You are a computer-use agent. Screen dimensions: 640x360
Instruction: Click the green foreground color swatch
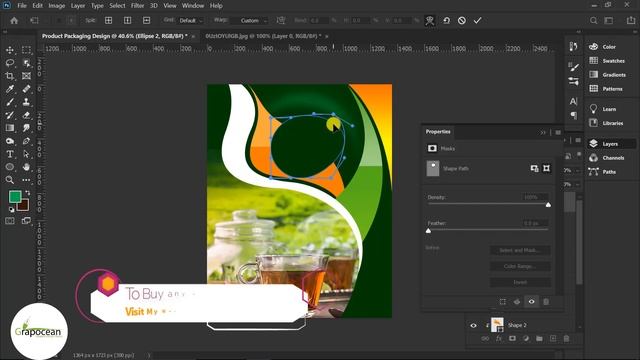click(x=15, y=197)
